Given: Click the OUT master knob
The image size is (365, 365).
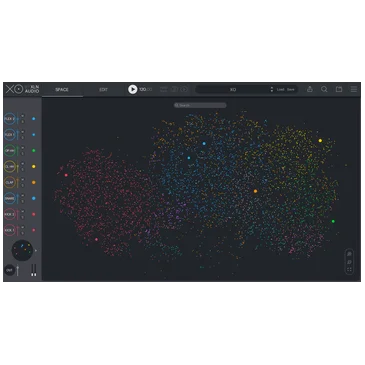Looking at the screenshot, I should (x=10, y=270).
